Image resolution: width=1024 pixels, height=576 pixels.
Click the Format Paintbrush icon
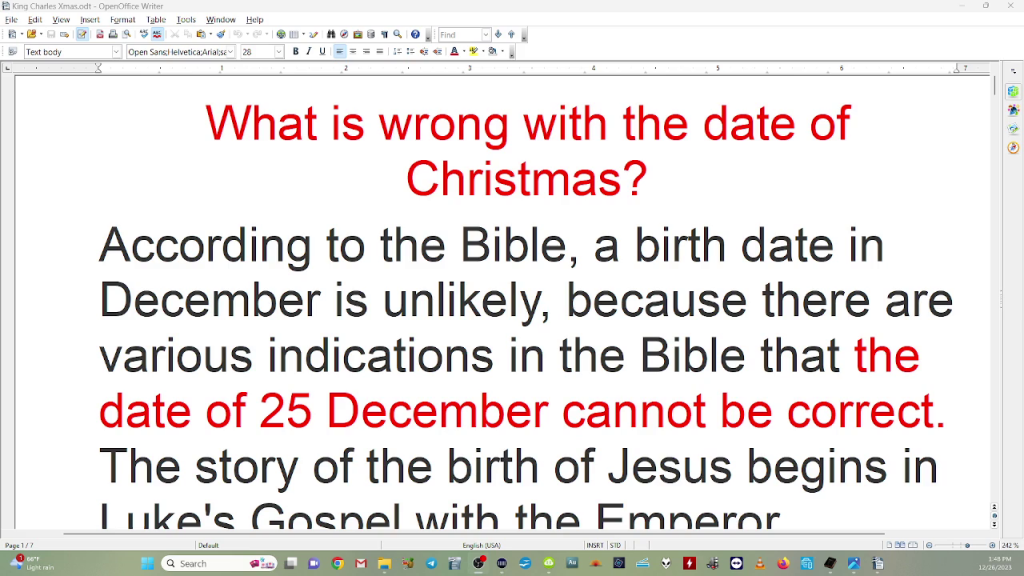[x=221, y=34]
